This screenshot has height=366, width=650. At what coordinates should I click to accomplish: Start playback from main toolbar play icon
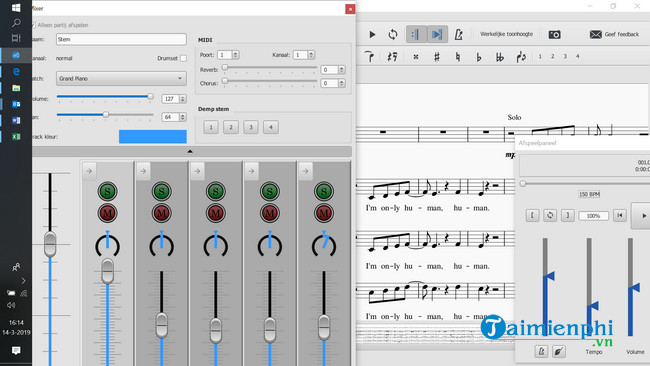(x=372, y=34)
